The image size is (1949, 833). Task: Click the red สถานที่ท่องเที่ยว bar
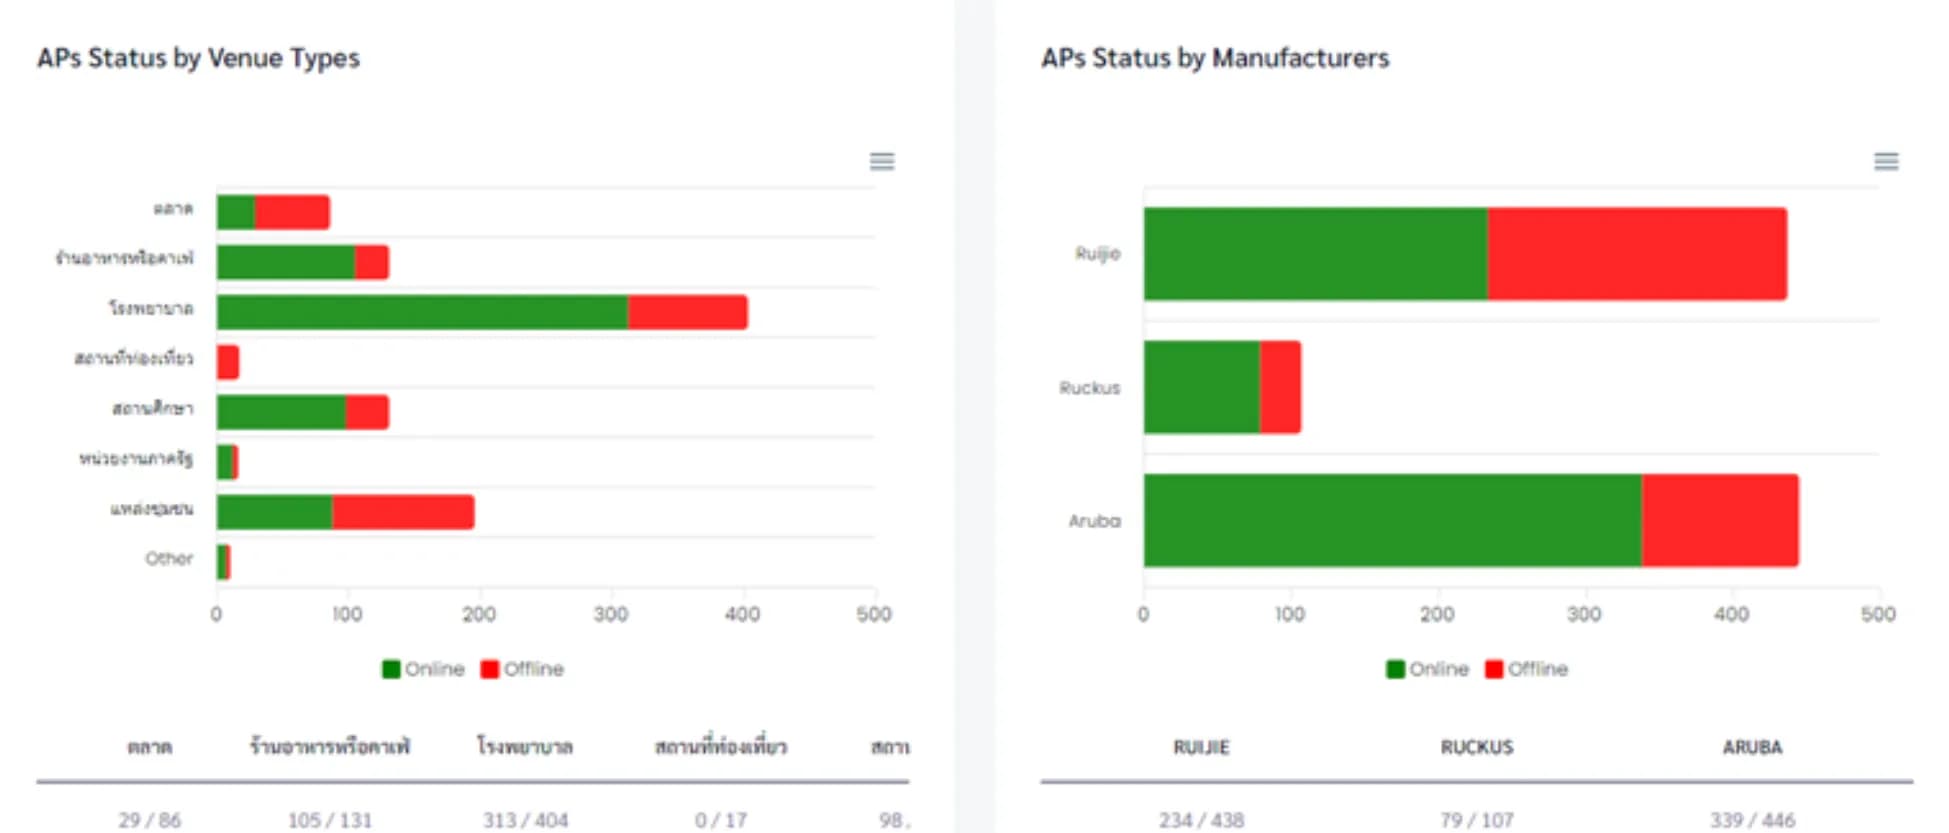228,362
